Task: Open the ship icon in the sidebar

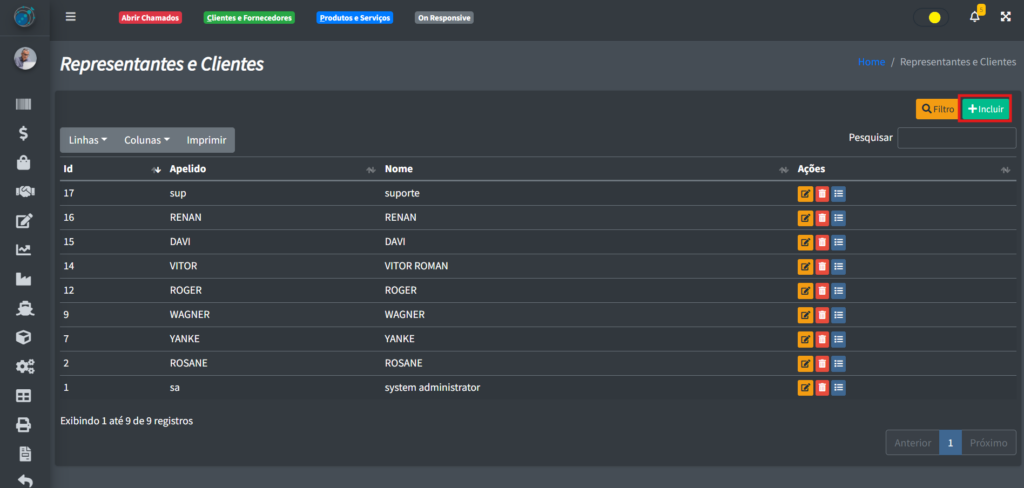Action: [x=25, y=308]
